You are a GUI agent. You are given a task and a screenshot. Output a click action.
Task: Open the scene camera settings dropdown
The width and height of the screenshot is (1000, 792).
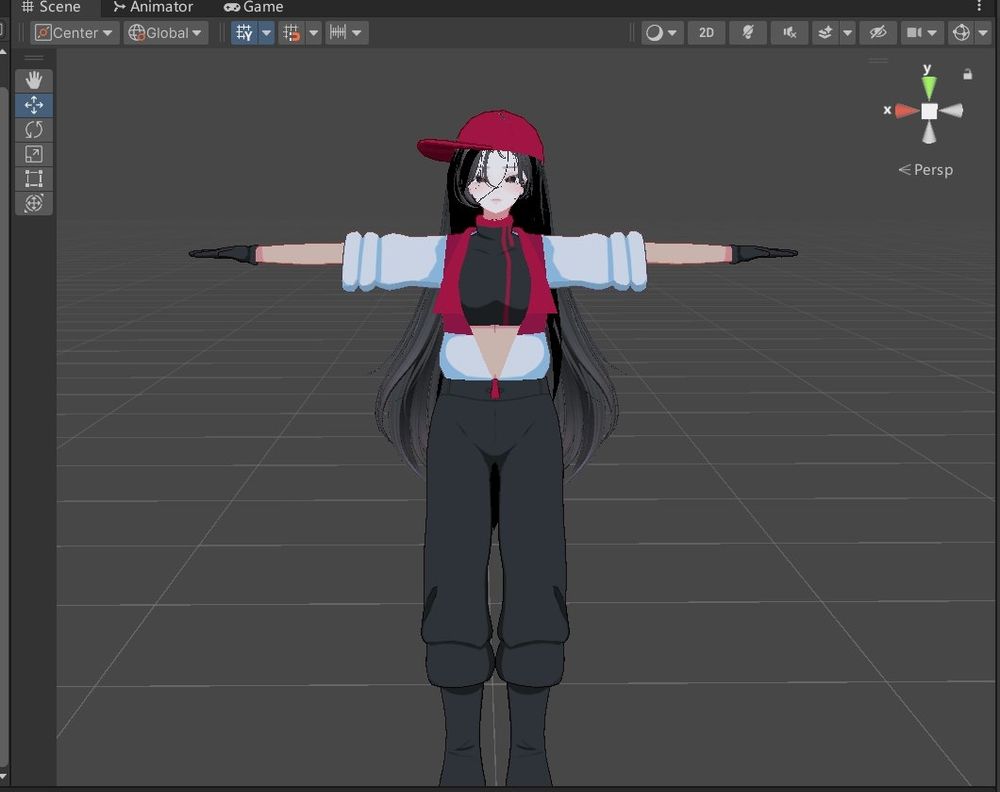922,33
